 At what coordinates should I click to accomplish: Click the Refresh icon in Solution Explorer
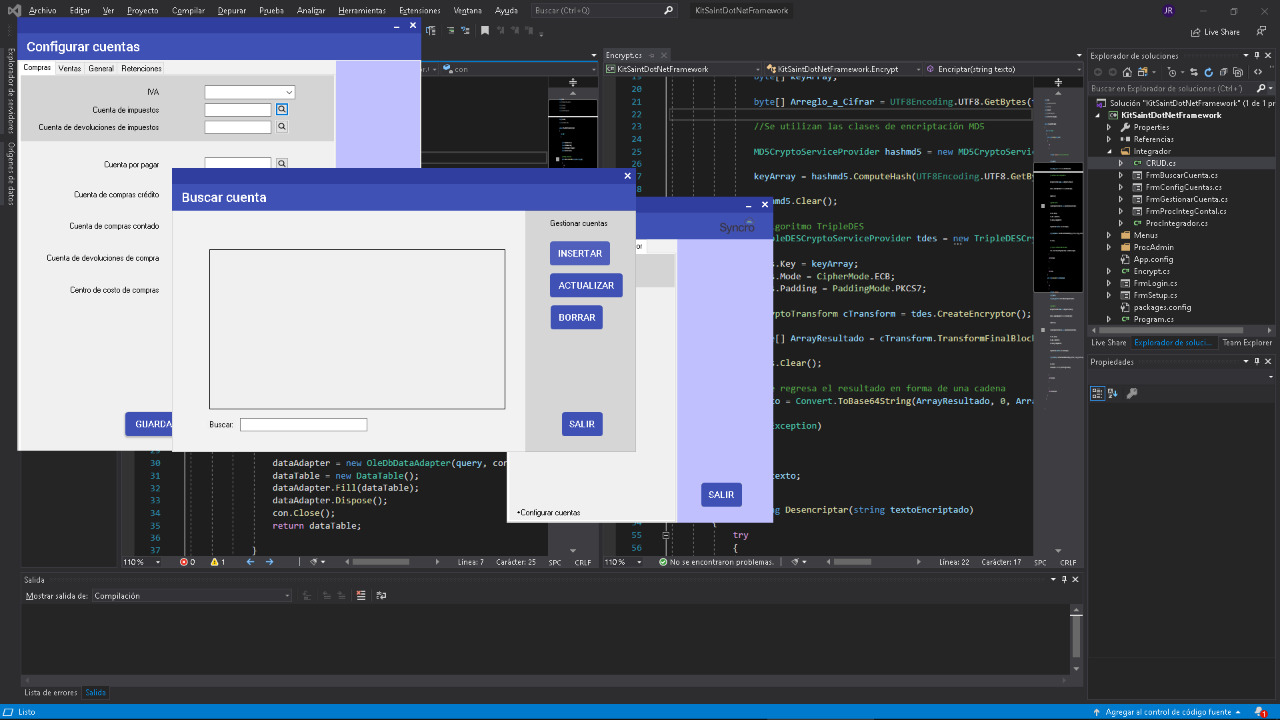click(1208, 71)
